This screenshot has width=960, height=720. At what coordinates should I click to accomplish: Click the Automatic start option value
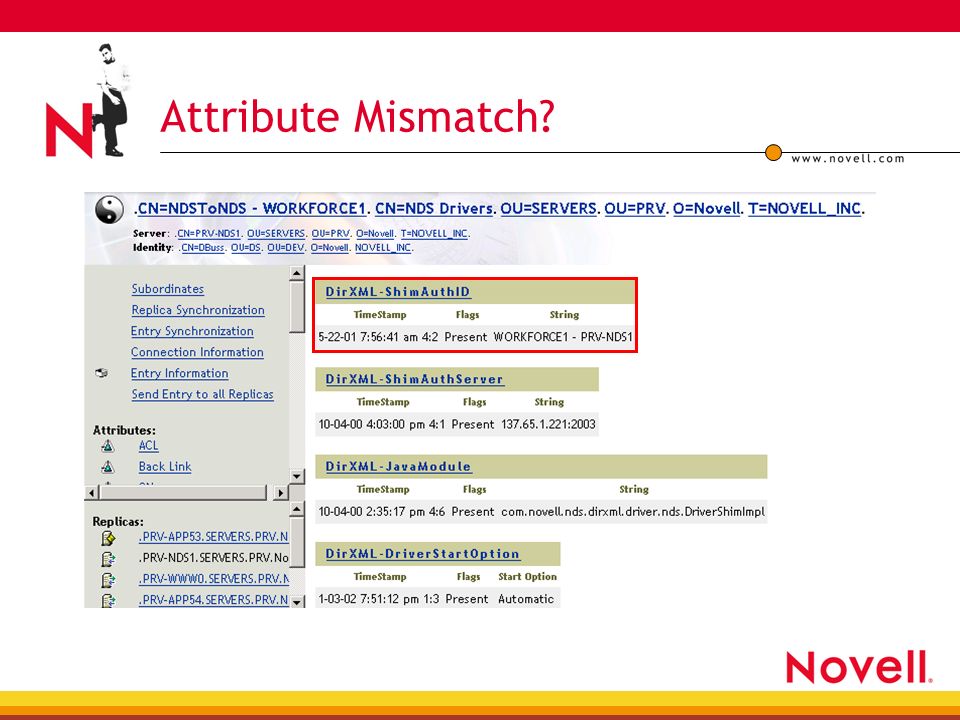coord(526,599)
